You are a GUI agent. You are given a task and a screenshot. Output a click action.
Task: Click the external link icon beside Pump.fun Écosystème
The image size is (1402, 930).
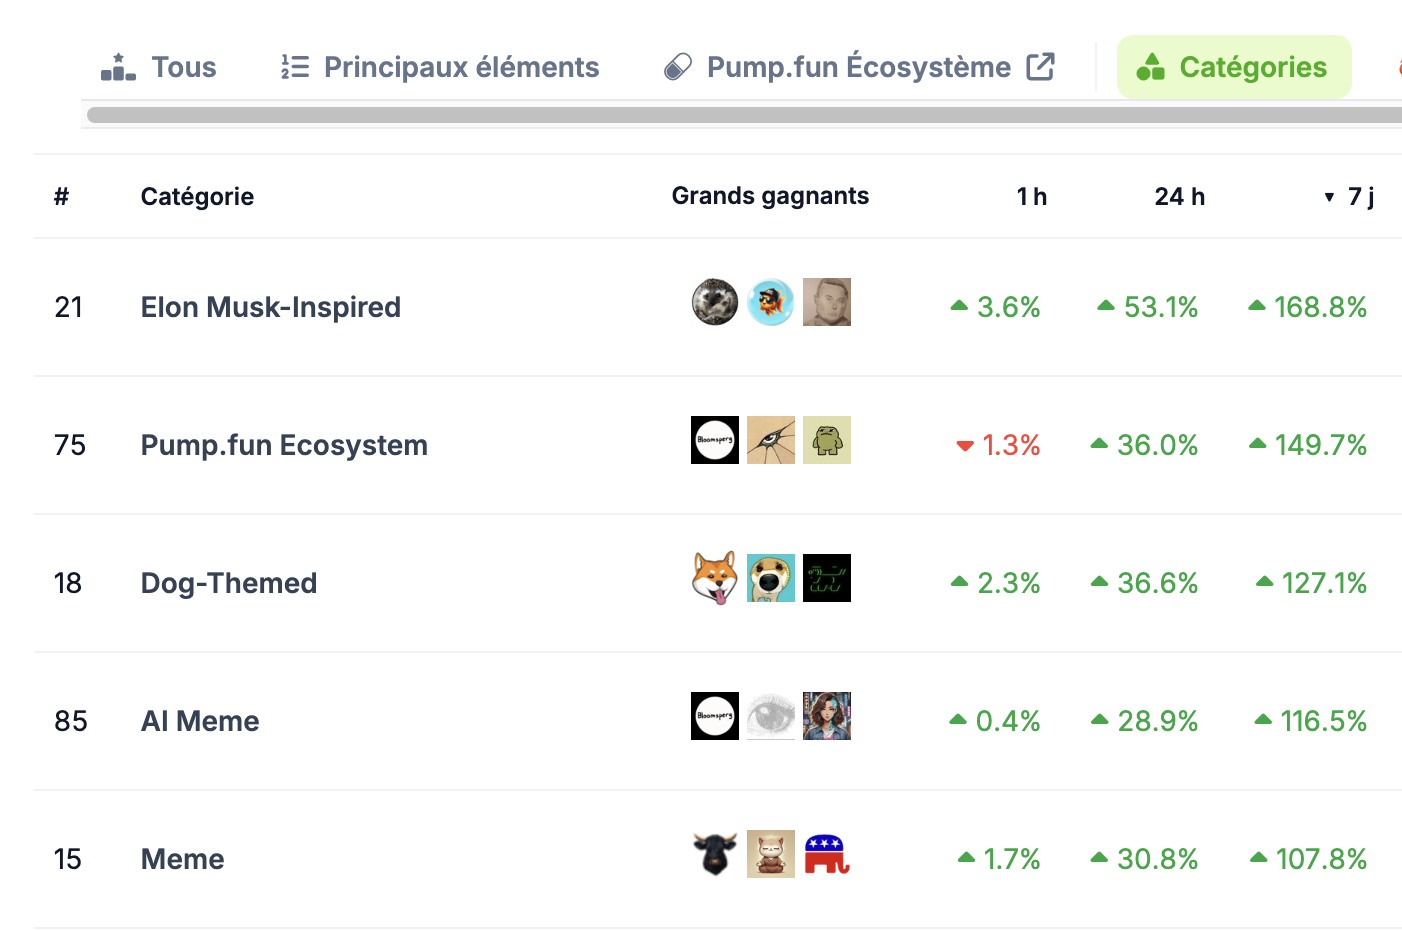pyautogui.click(x=1041, y=67)
